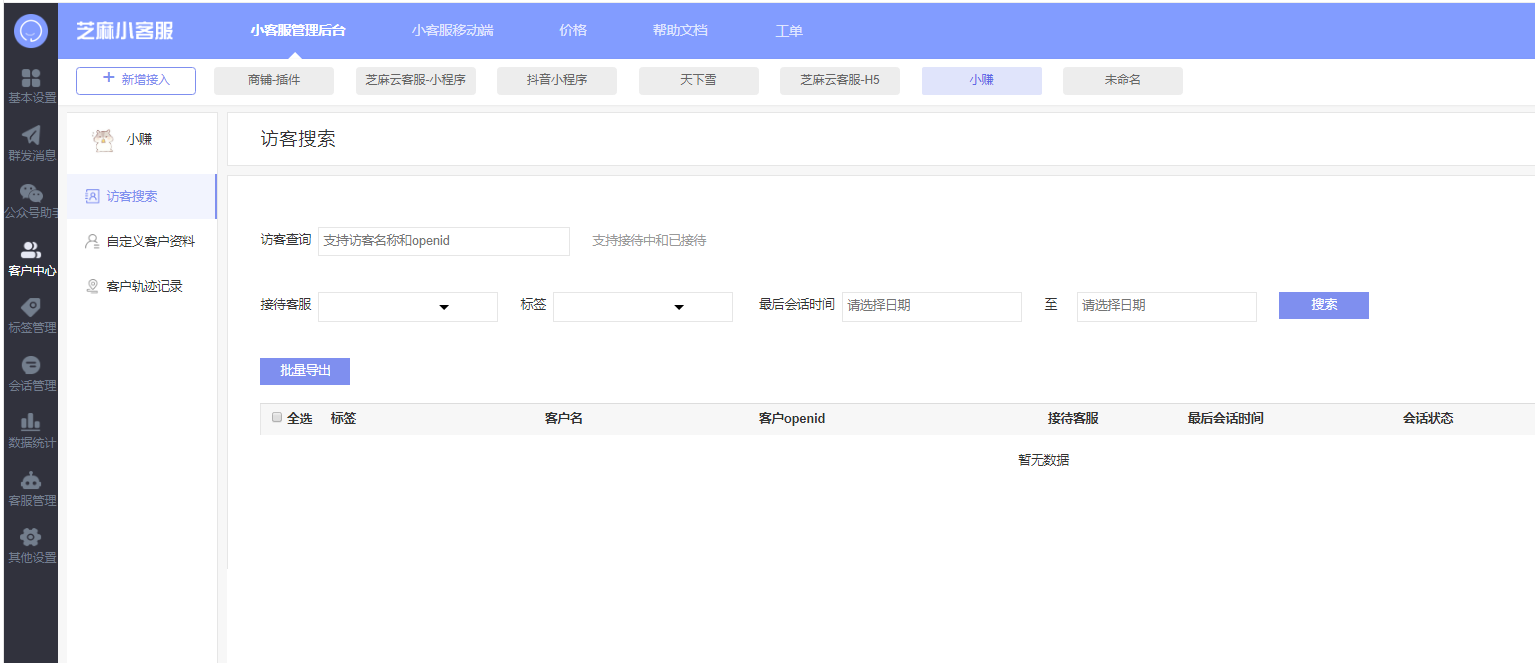Click the round app logo icon
Screen dimensions: 1535x663
tap(31, 30)
